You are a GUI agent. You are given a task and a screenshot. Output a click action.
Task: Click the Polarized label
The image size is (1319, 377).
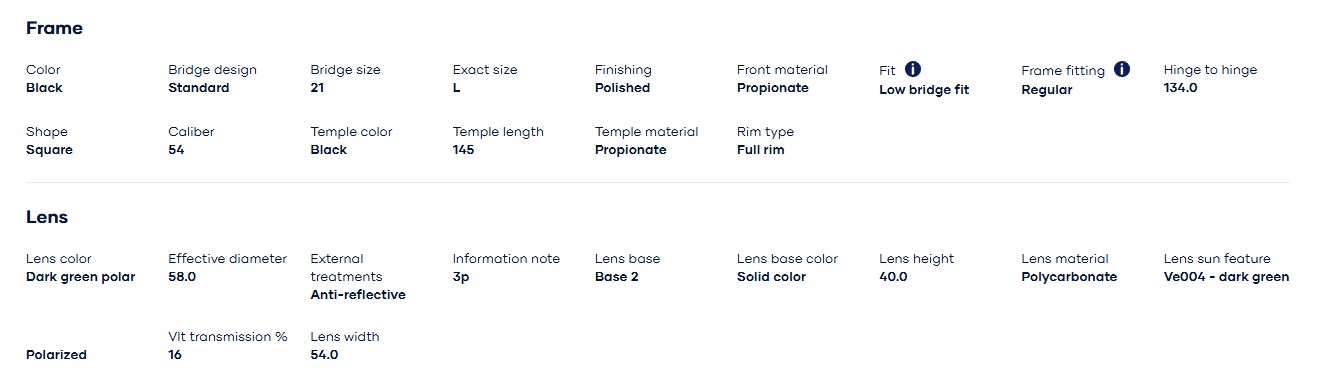56,355
